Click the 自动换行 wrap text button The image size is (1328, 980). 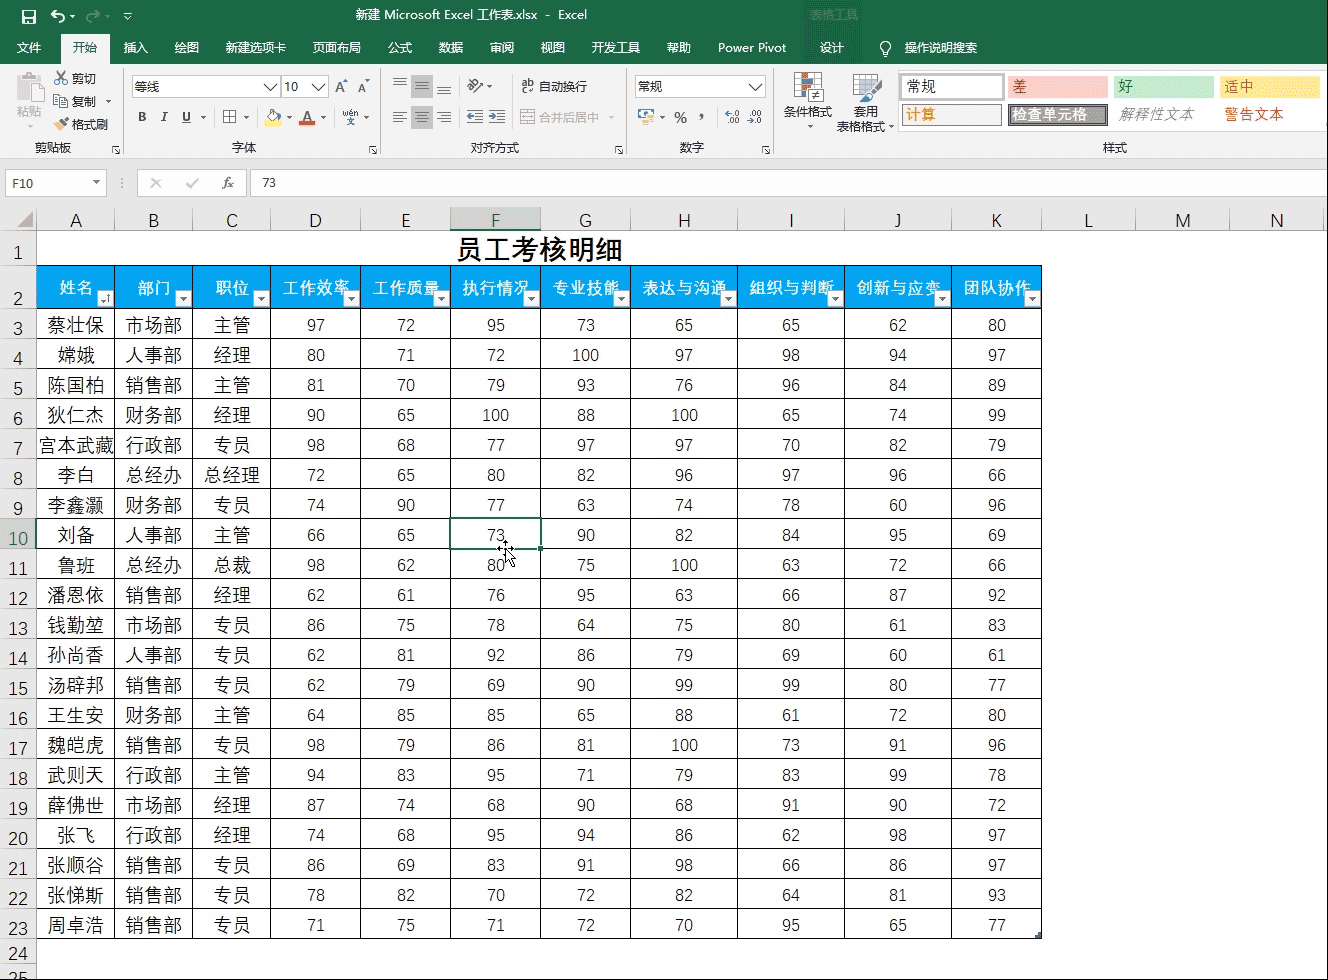point(554,86)
